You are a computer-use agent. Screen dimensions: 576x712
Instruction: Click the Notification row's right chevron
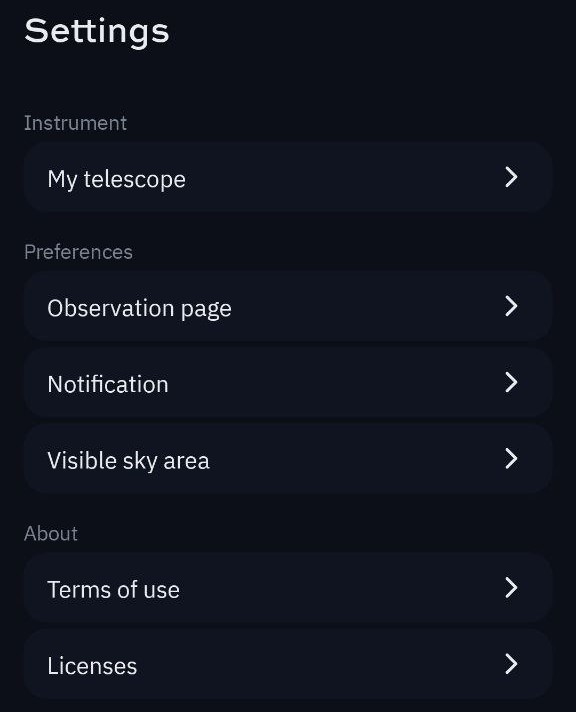pos(511,382)
